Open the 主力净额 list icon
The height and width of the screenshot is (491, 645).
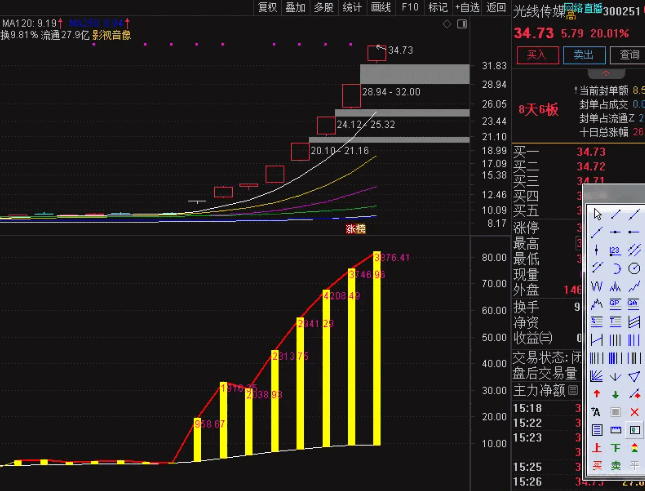pyautogui.click(x=573, y=390)
